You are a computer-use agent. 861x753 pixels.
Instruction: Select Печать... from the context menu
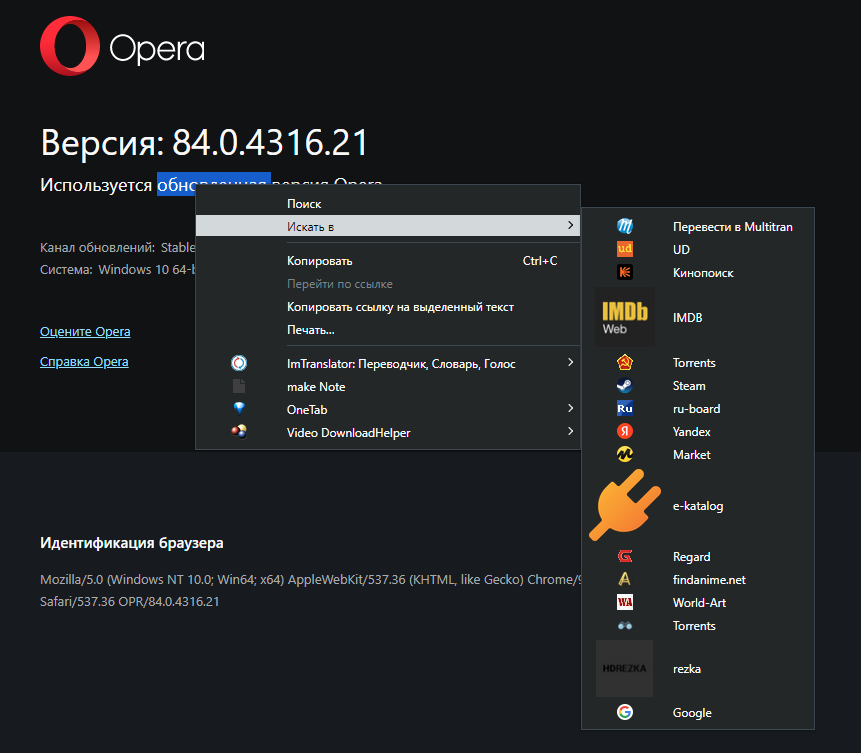click(388, 330)
